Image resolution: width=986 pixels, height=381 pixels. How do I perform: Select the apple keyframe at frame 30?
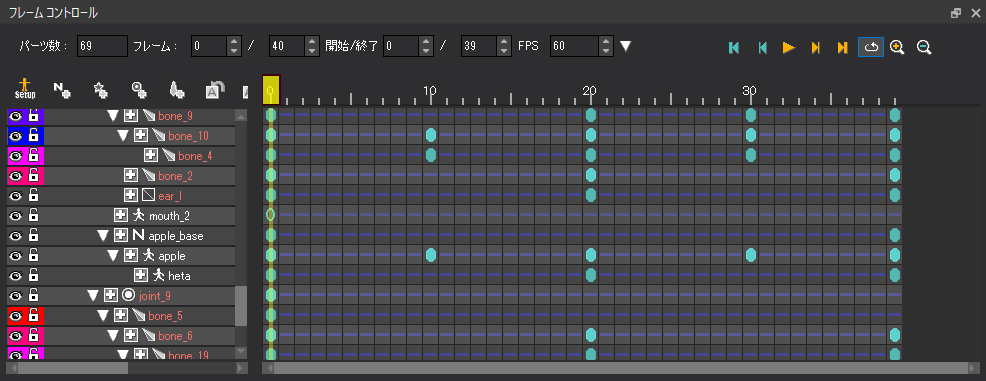tap(750, 255)
